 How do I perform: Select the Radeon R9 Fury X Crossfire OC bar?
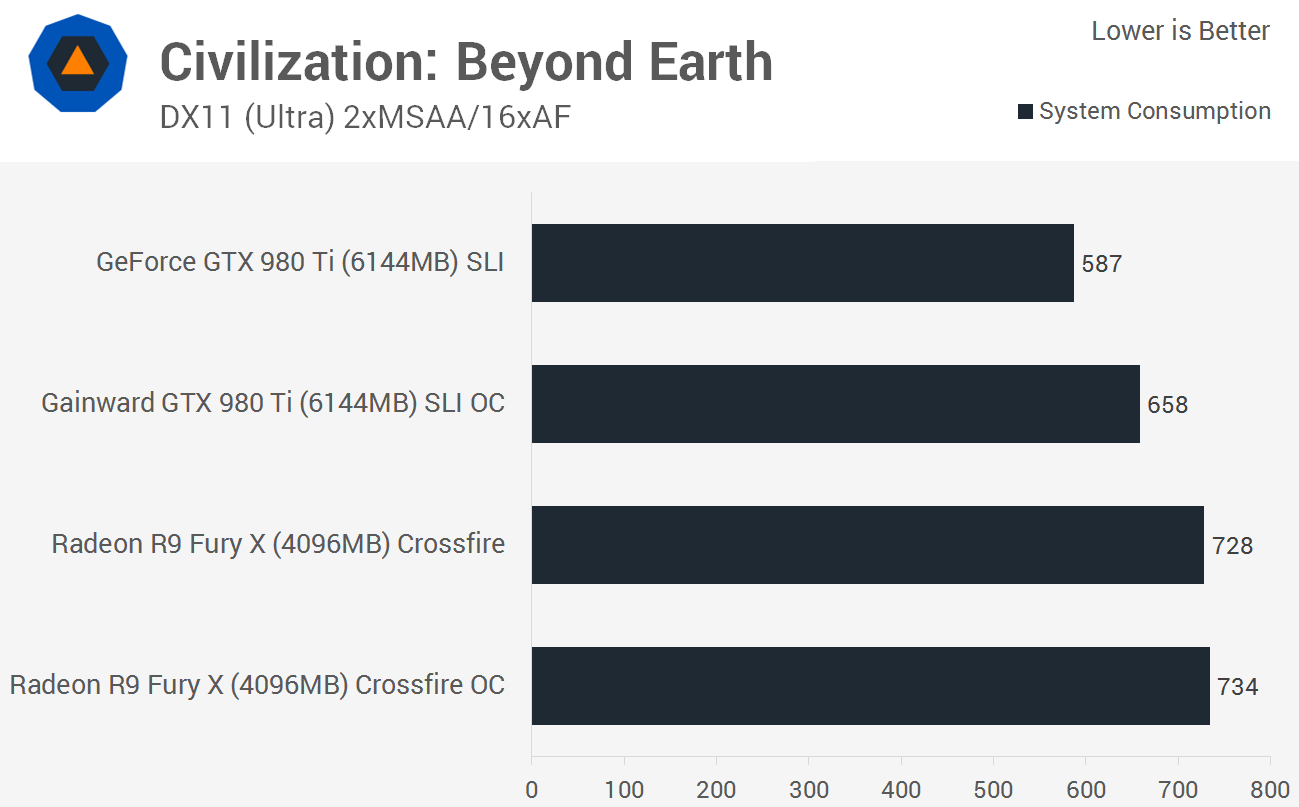pos(870,686)
